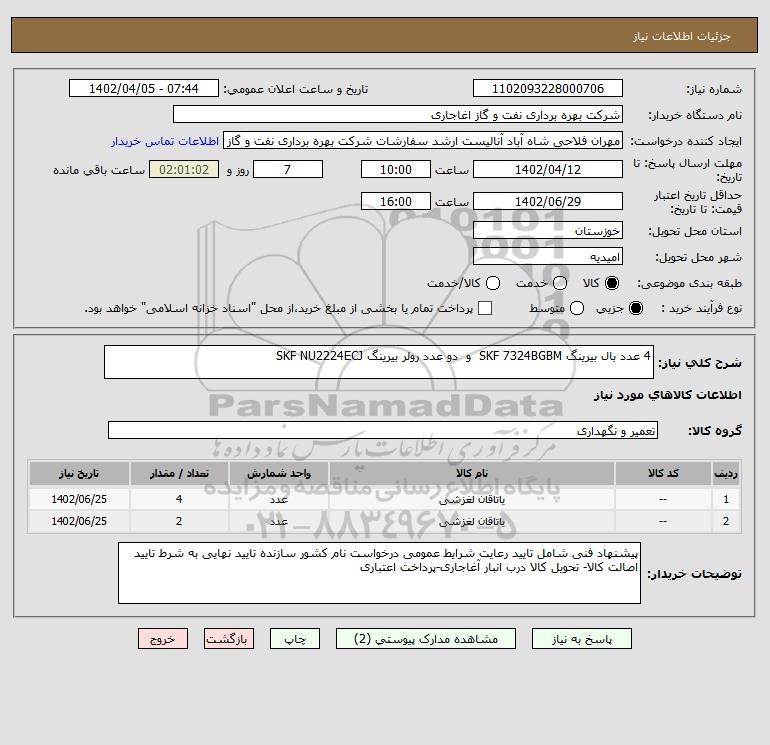Select the خدمت radio button
The image size is (770, 745).
(x=560, y=283)
